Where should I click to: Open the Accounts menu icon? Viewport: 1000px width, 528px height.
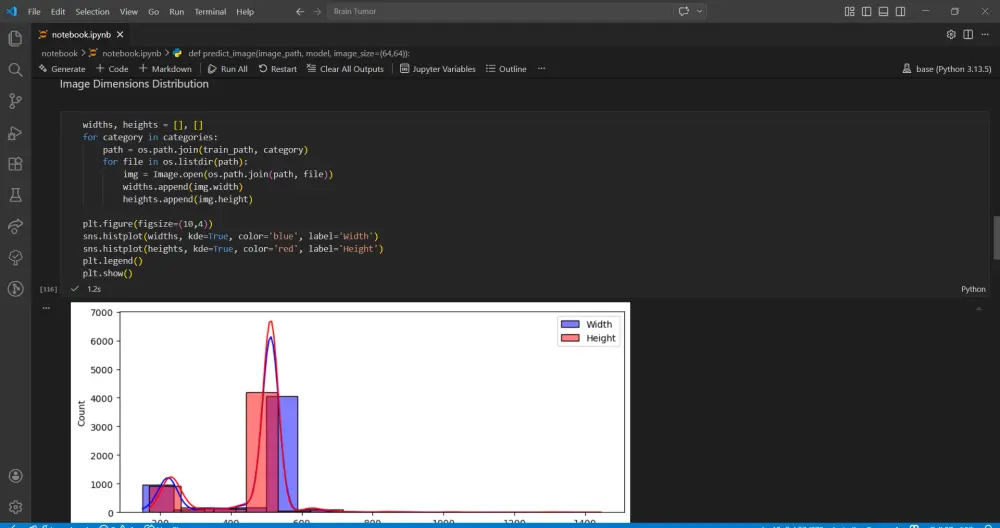[15, 476]
